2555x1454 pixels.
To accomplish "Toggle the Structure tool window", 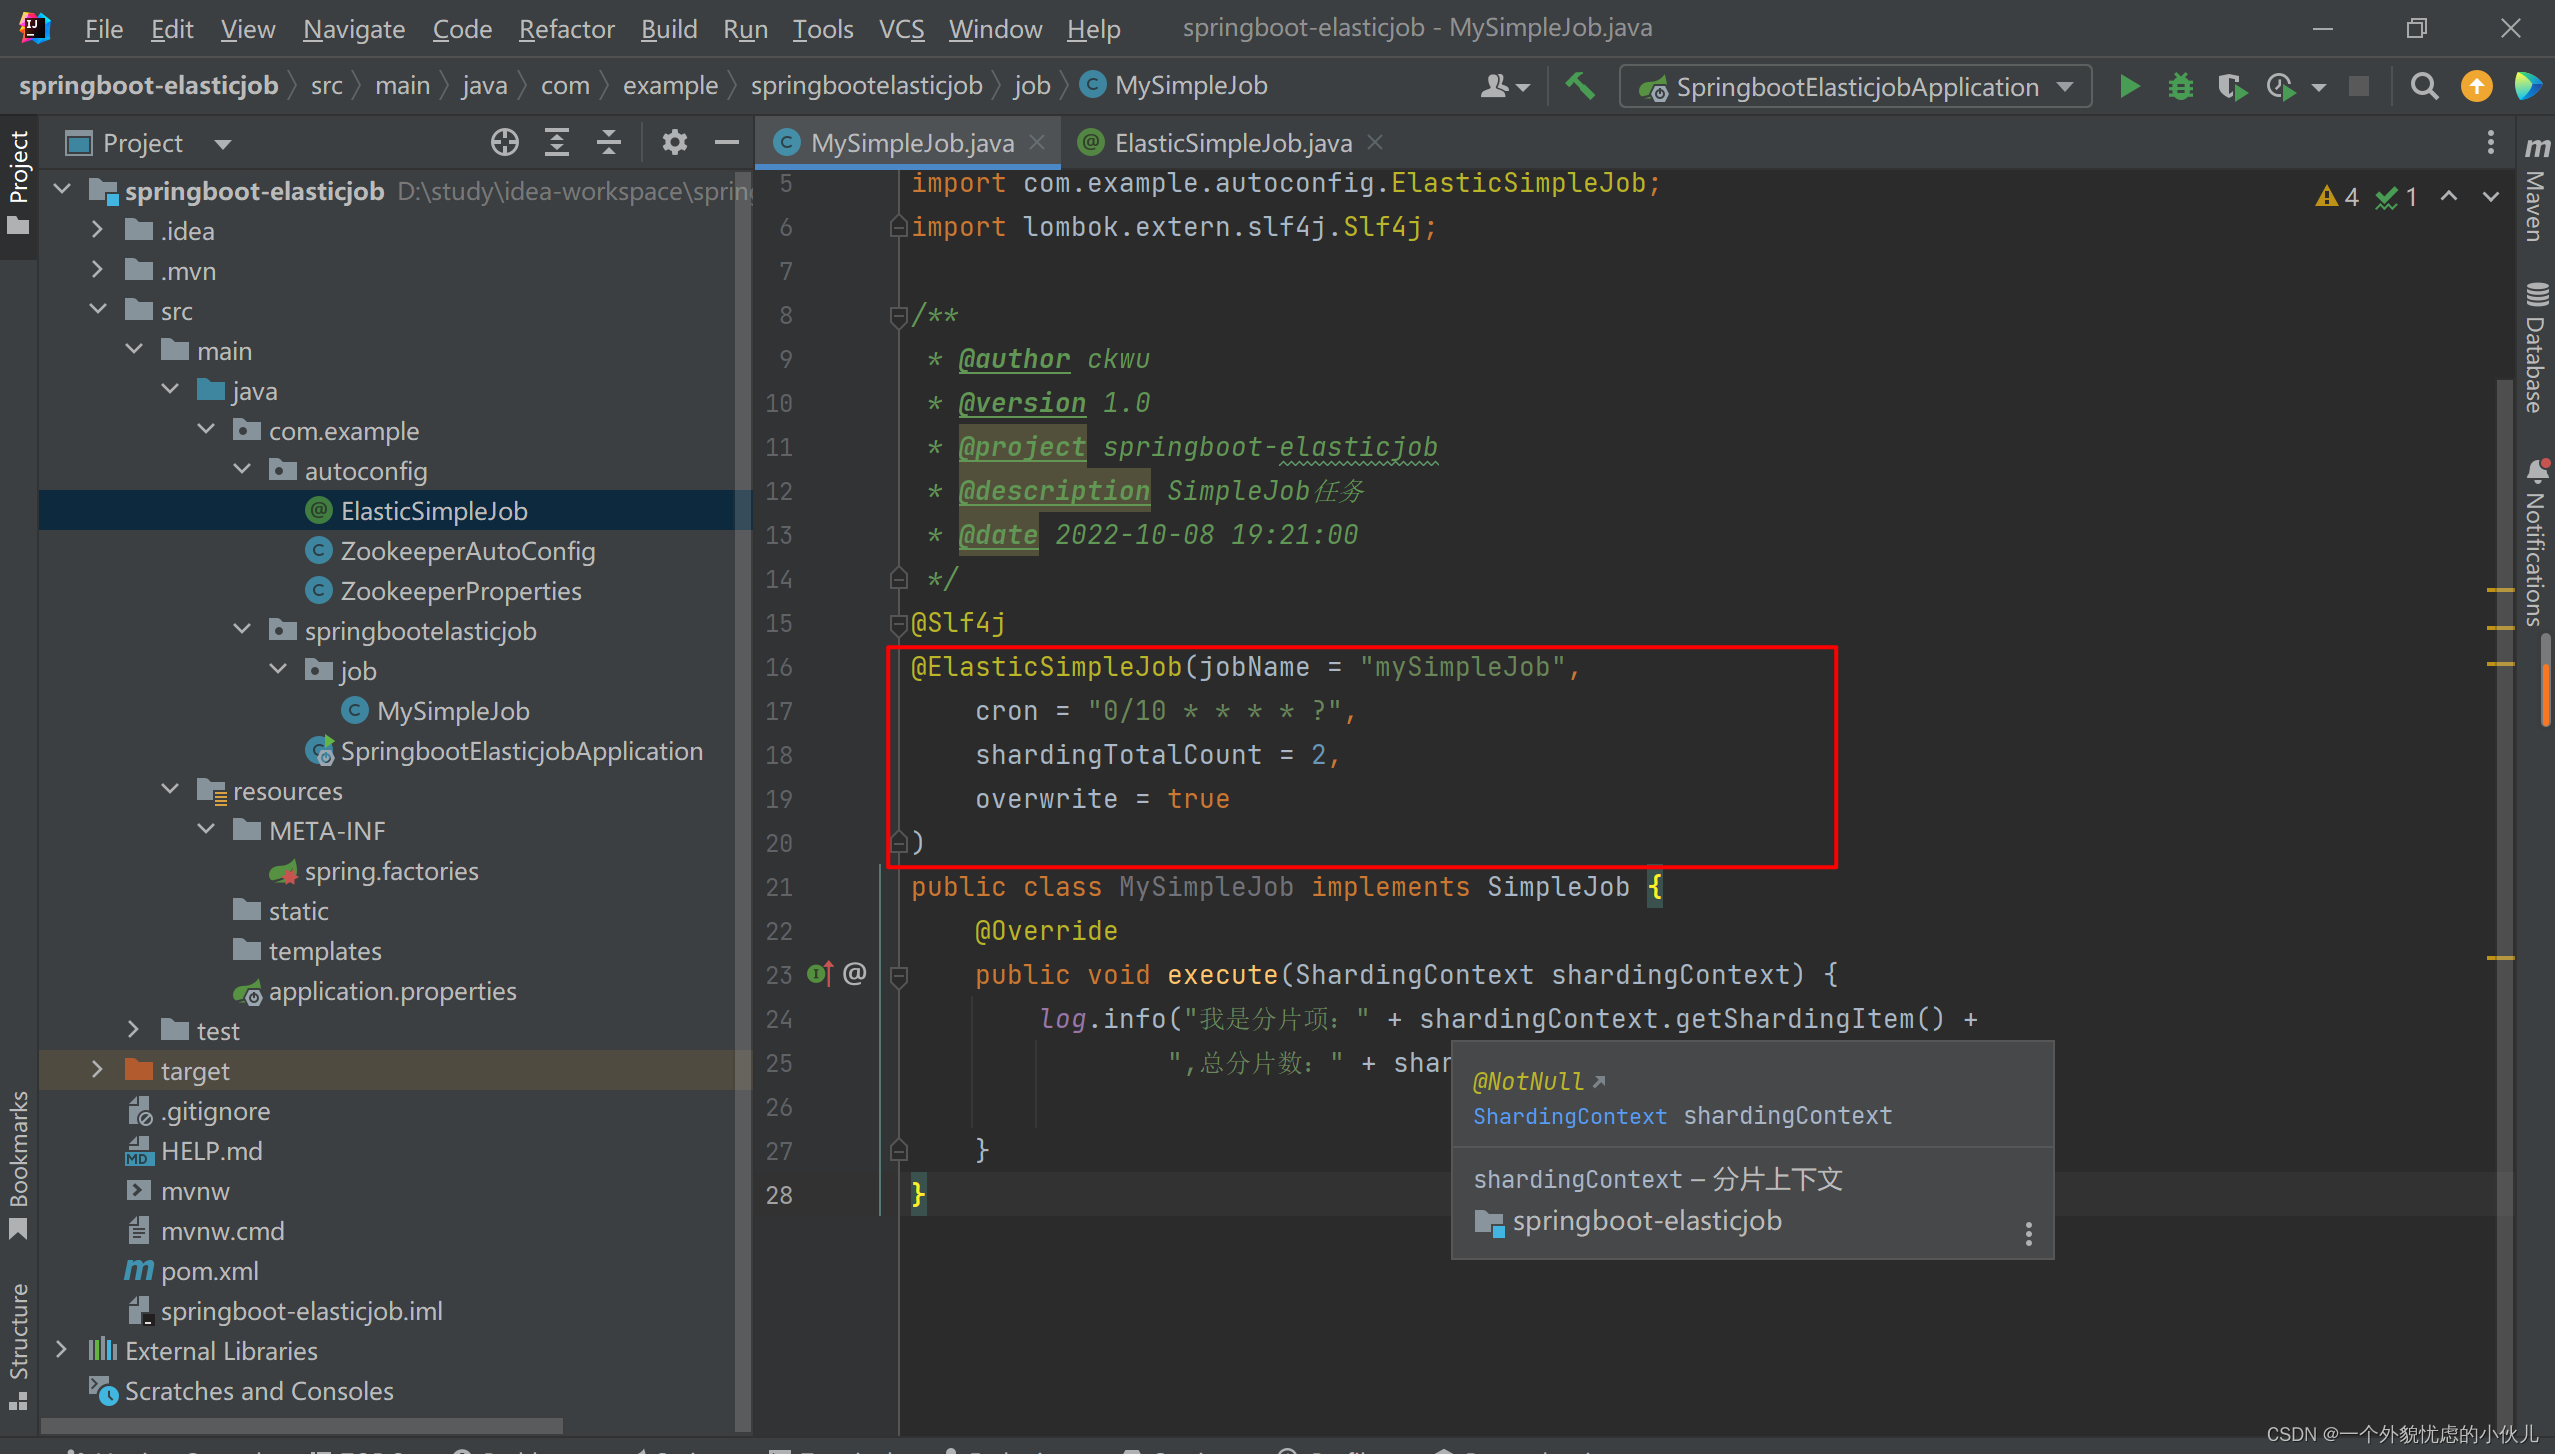I will [19, 1346].
